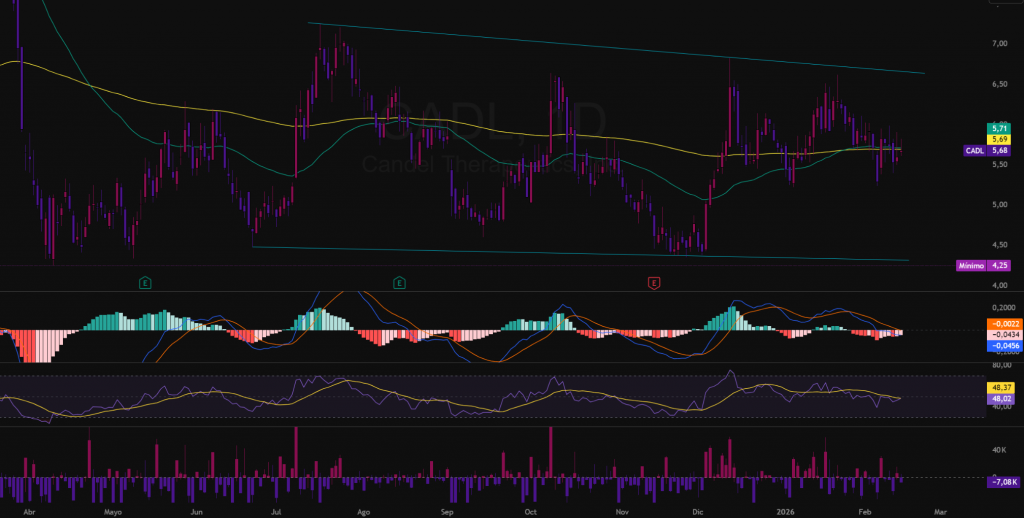Select the upper descending teal trendline
This screenshot has width=1024, height=518.
[x=616, y=48]
